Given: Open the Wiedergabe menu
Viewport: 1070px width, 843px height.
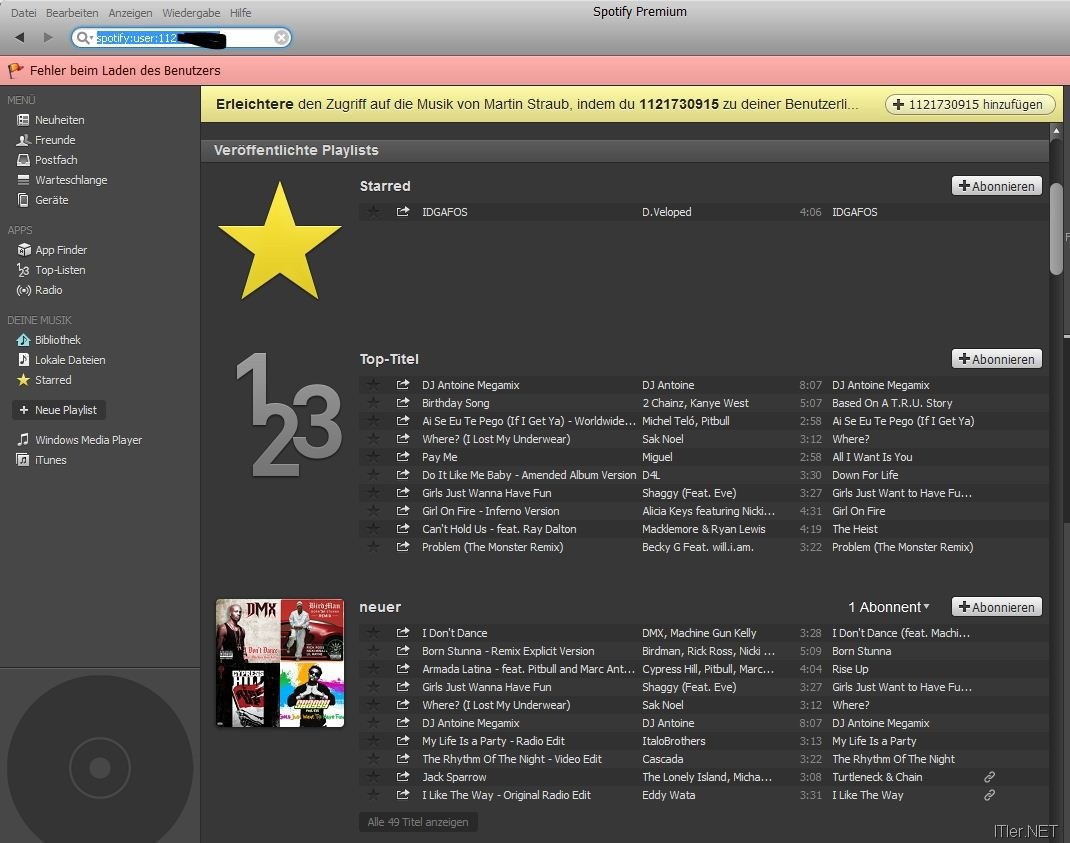Looking at the screenshot, I should pos(191,13).
